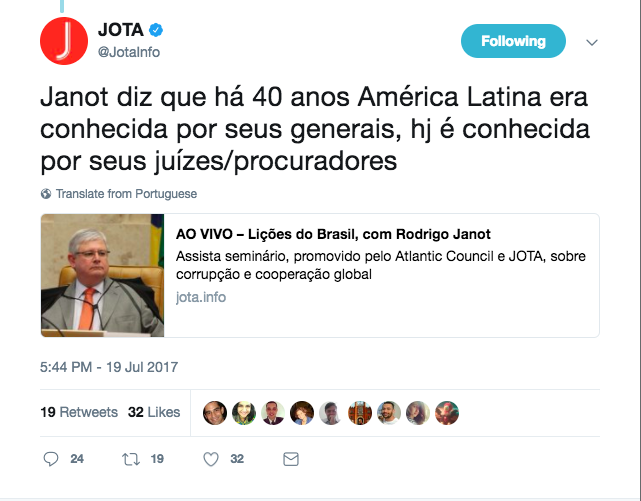Open first liker's profile avatar
This screenshot has width=641, height=501.
(x=215, y=413)
